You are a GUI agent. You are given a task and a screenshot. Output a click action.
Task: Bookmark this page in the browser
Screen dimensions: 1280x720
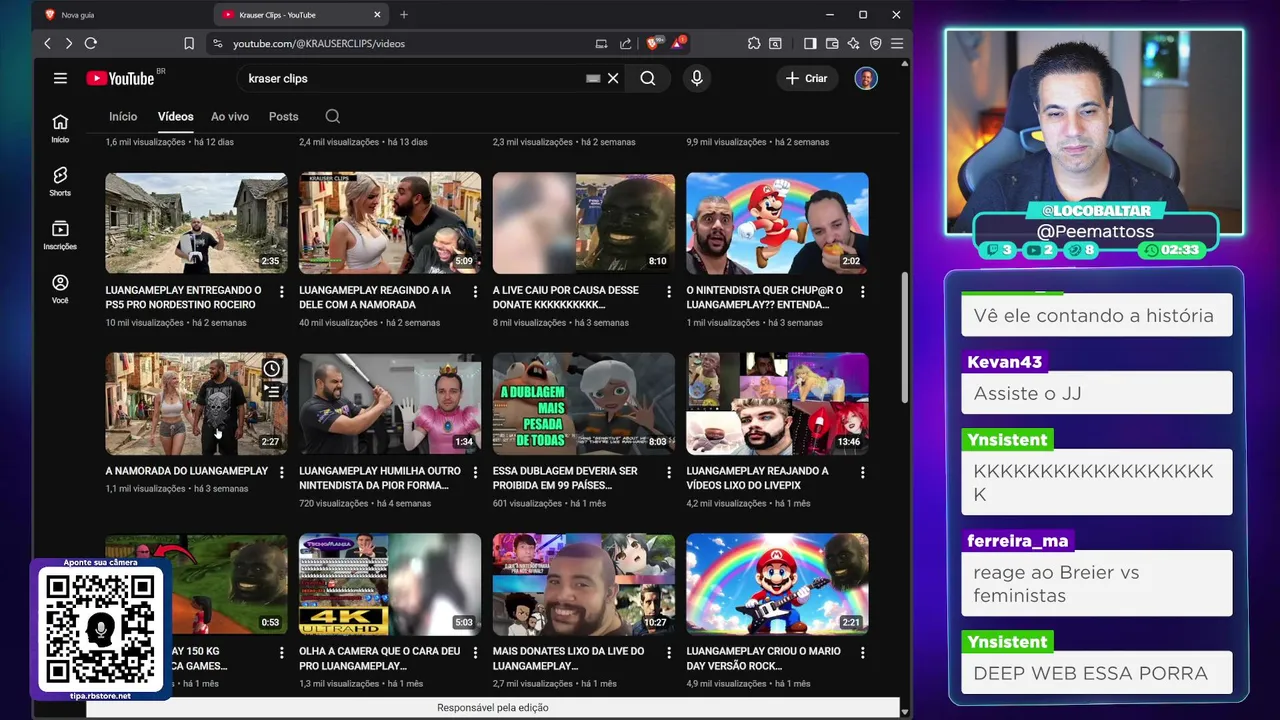[x=189, y=43]
